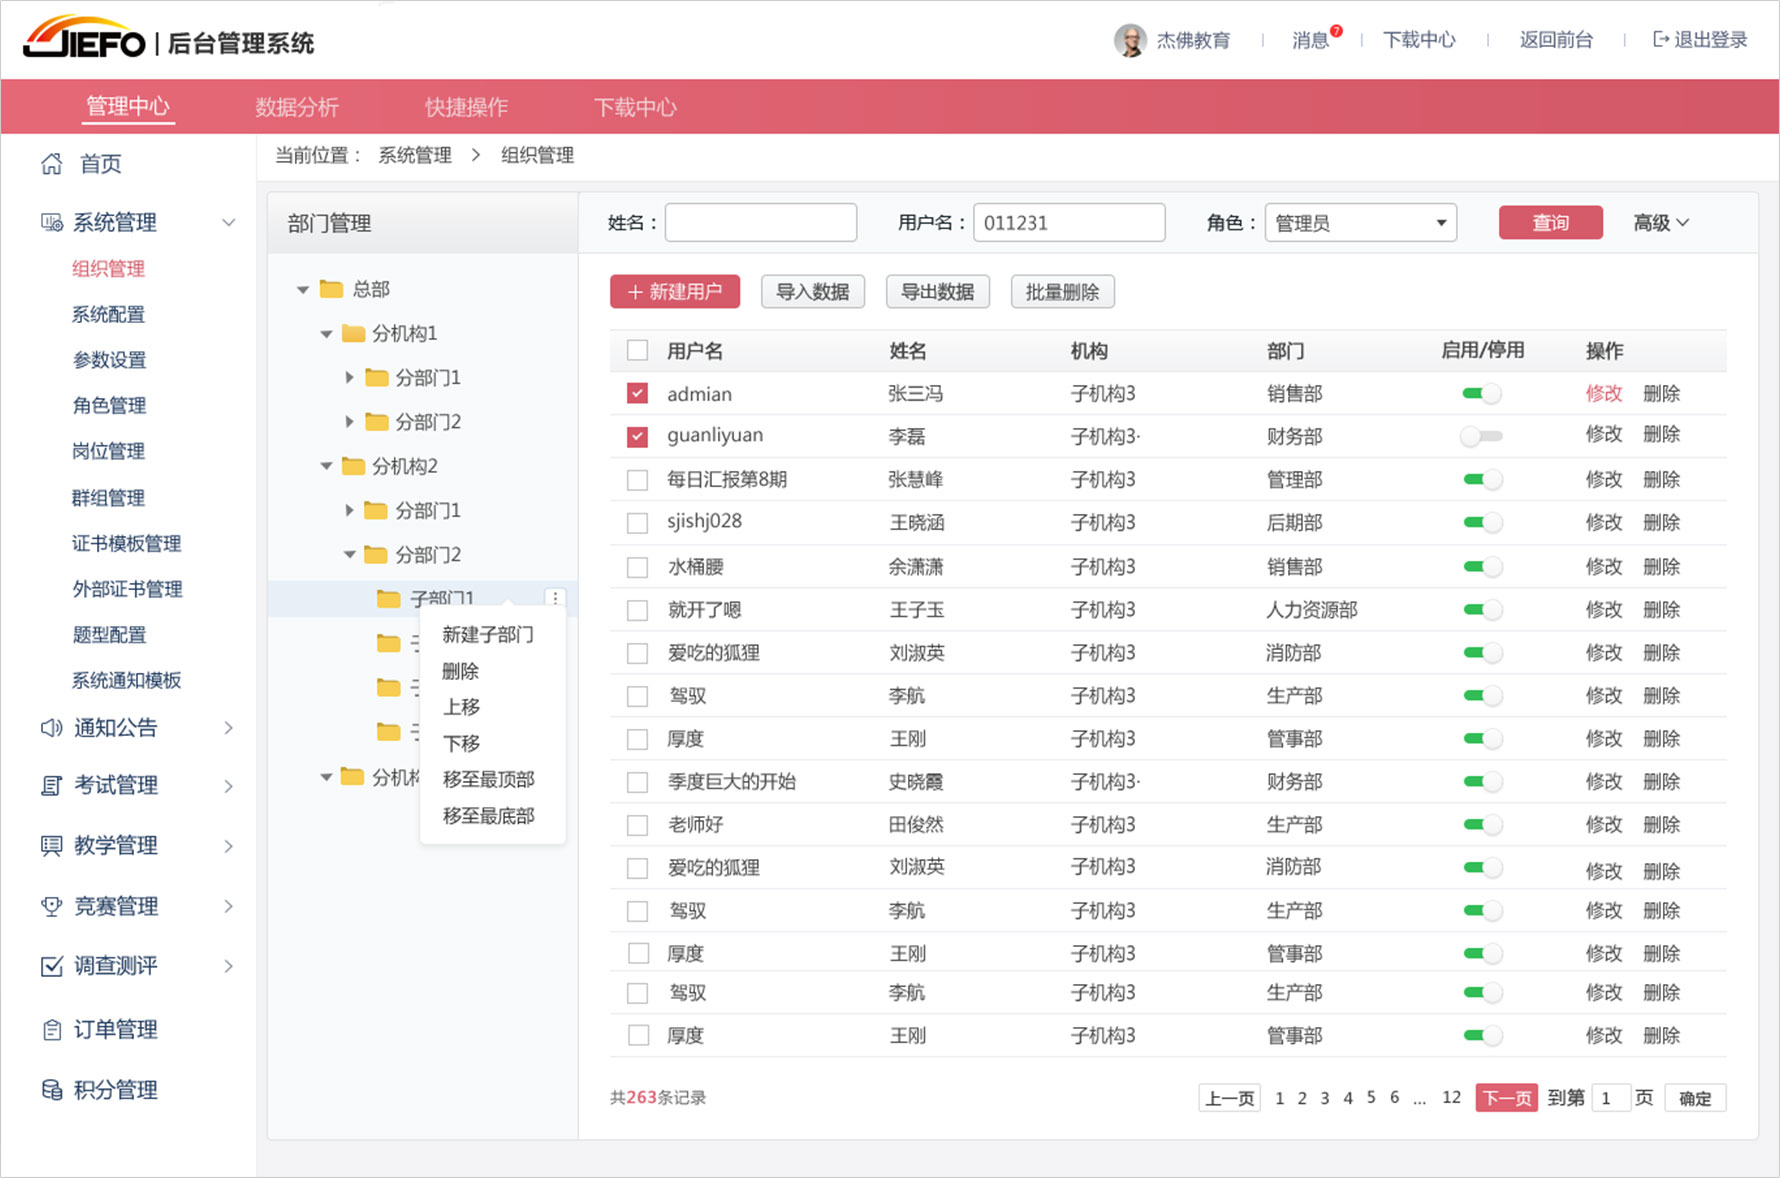Collapse the 总部 tree node
Viewport: 1780px width, 1178px height.
[303, 288]
